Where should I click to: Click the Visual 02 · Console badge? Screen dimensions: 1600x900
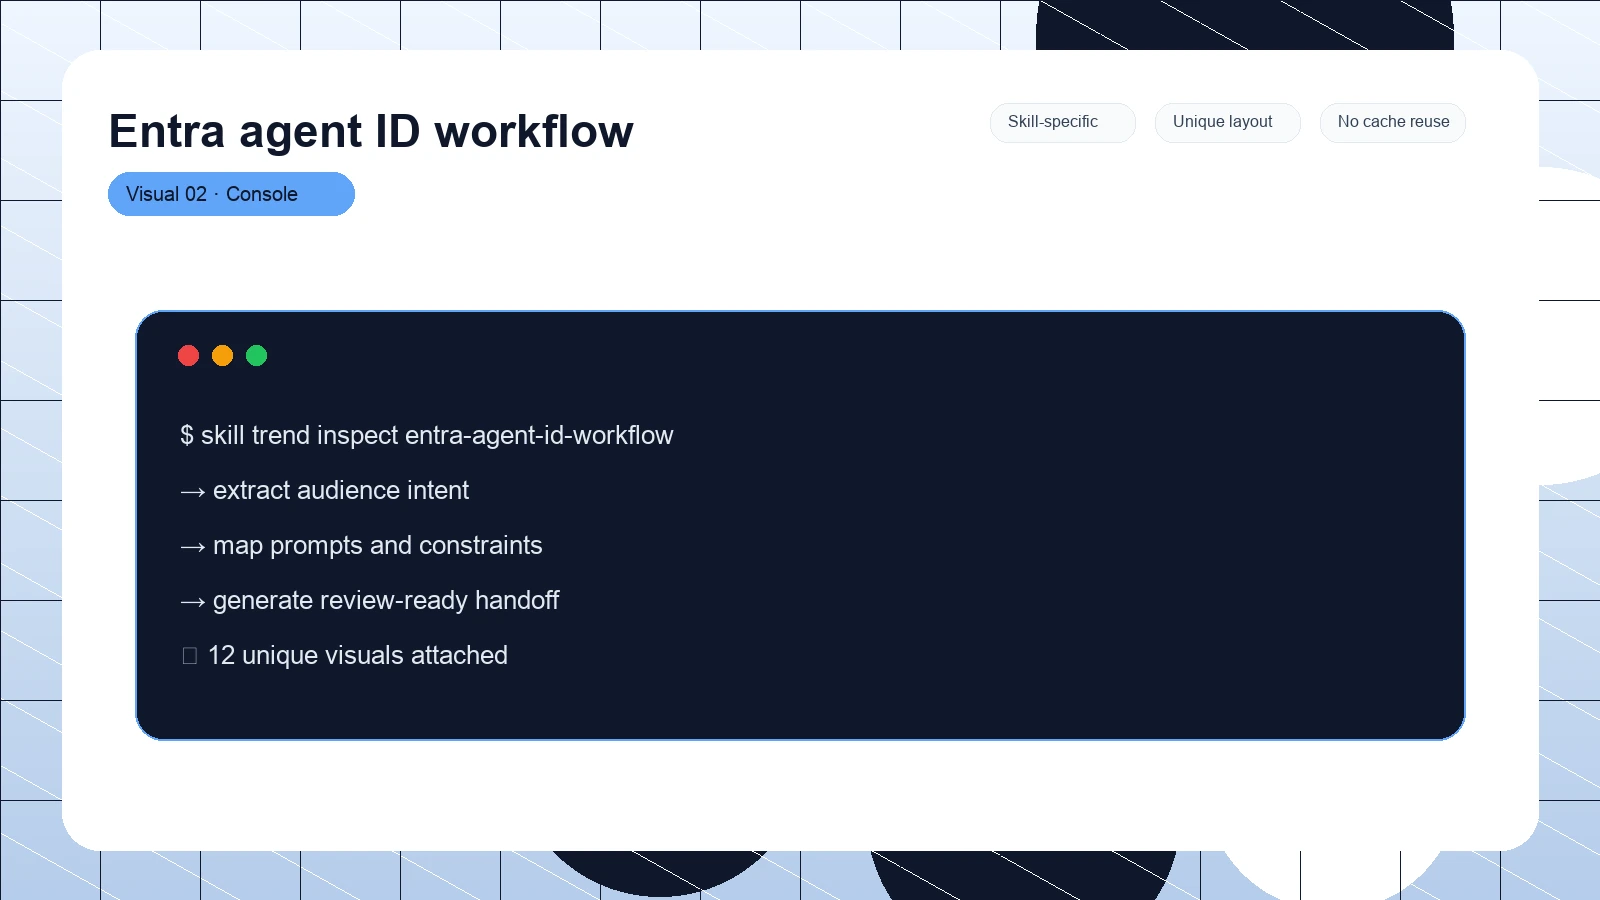click(231, 194)
